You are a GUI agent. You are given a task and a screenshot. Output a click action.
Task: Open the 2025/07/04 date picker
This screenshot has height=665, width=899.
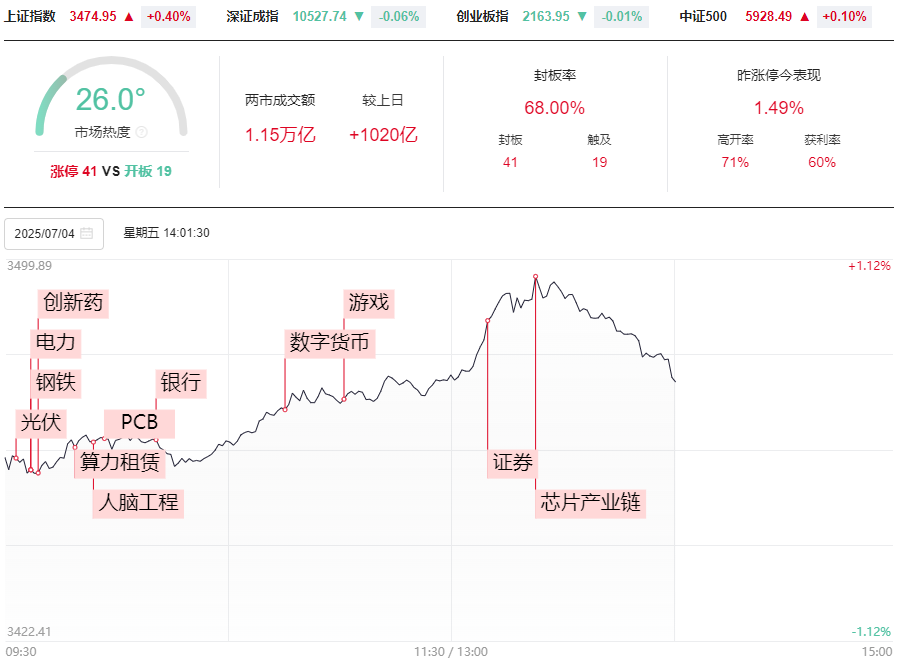point(44,234)
